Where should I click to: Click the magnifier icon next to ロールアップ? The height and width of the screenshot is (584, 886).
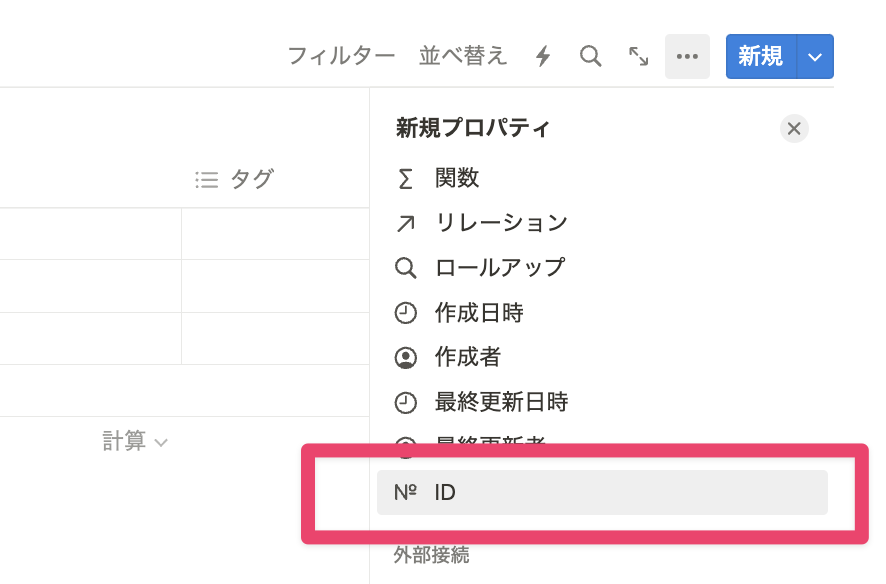405,268
